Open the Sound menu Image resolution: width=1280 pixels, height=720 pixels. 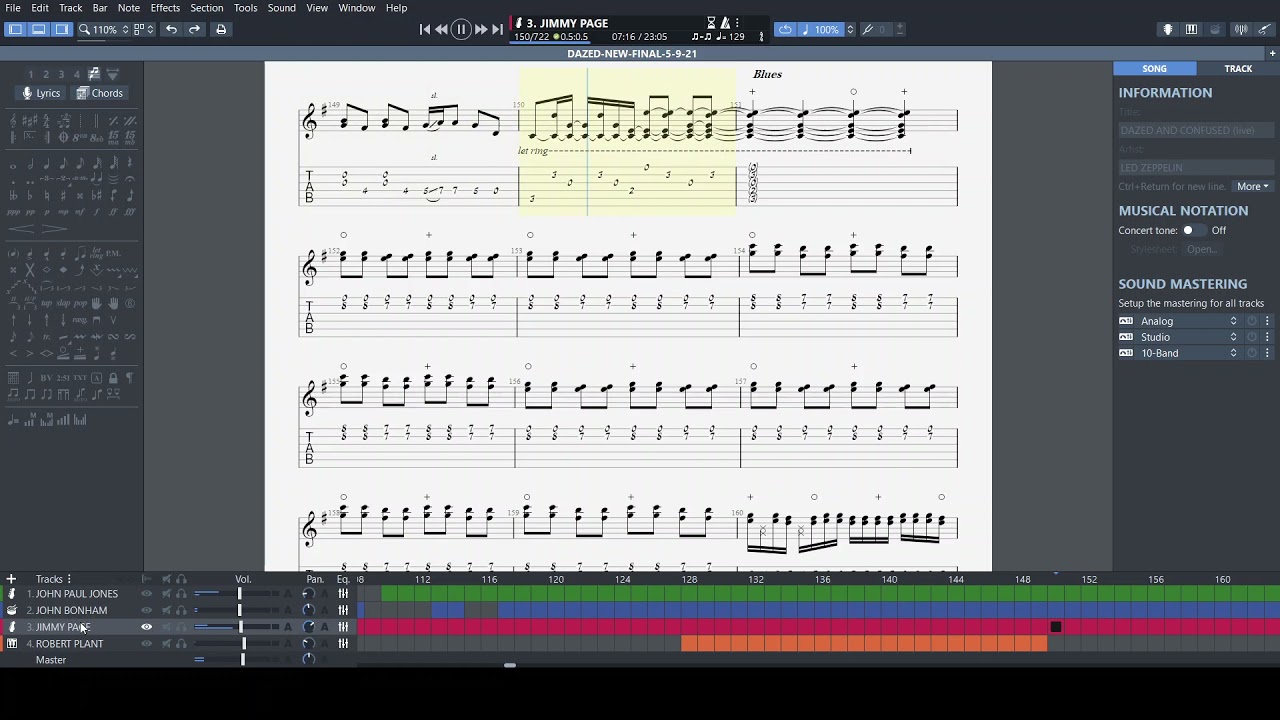click(281, 8)
